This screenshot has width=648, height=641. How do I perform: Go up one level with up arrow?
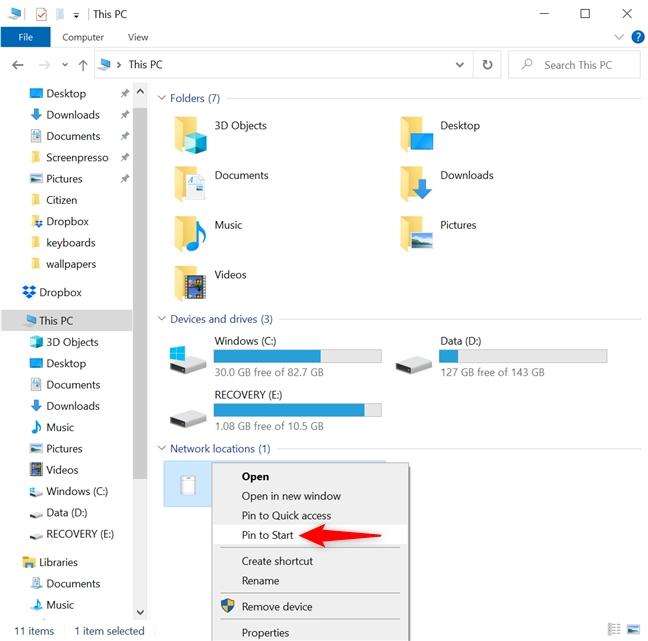point(83,65)
